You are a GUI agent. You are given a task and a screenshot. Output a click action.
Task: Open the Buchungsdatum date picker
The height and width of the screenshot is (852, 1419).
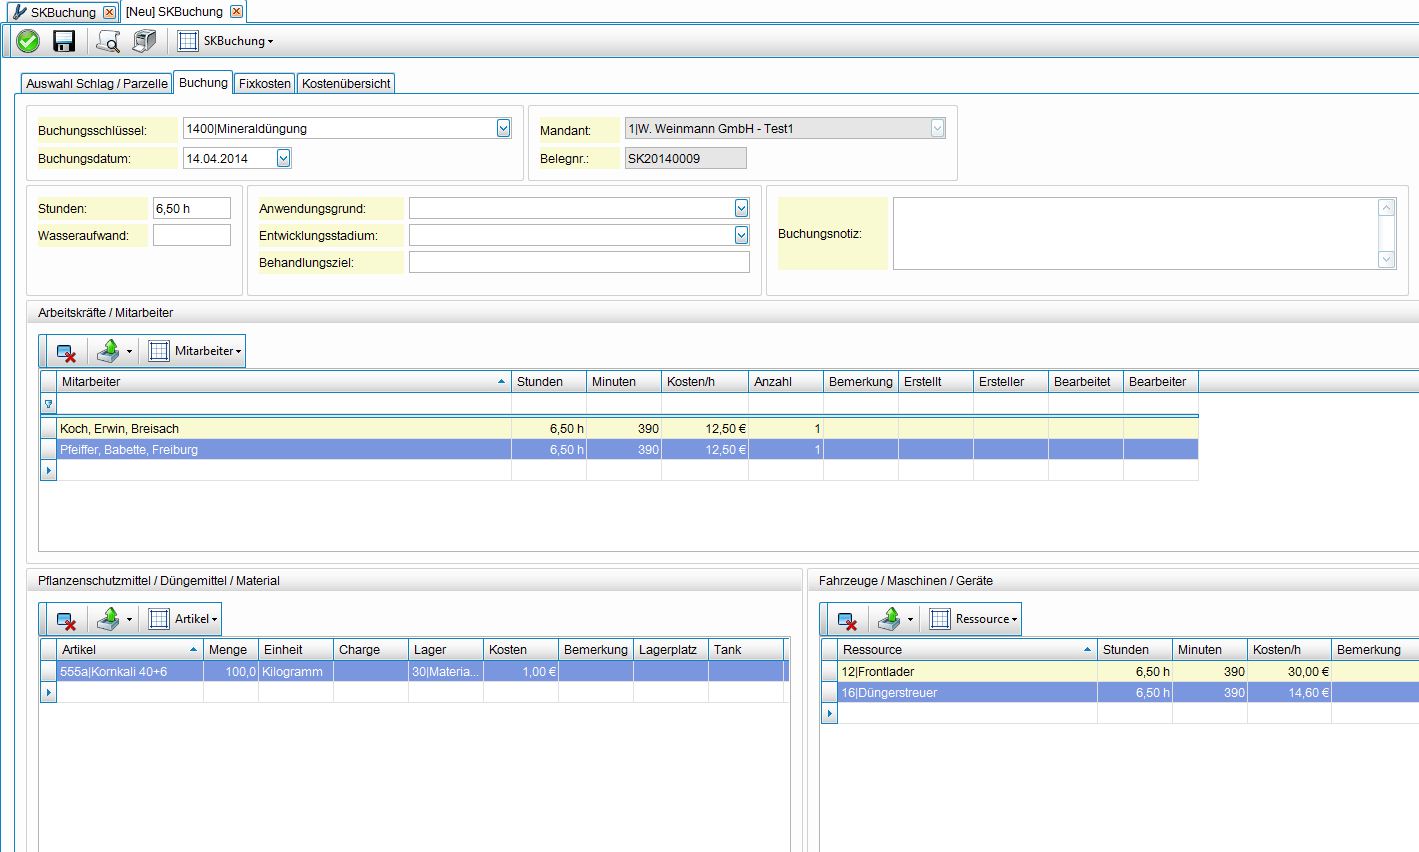[283, 158]
